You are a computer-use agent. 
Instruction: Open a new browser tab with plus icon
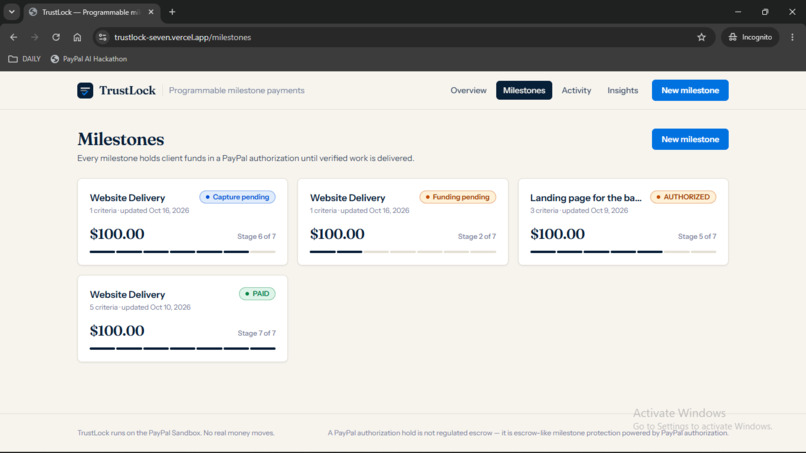(172, 12)
